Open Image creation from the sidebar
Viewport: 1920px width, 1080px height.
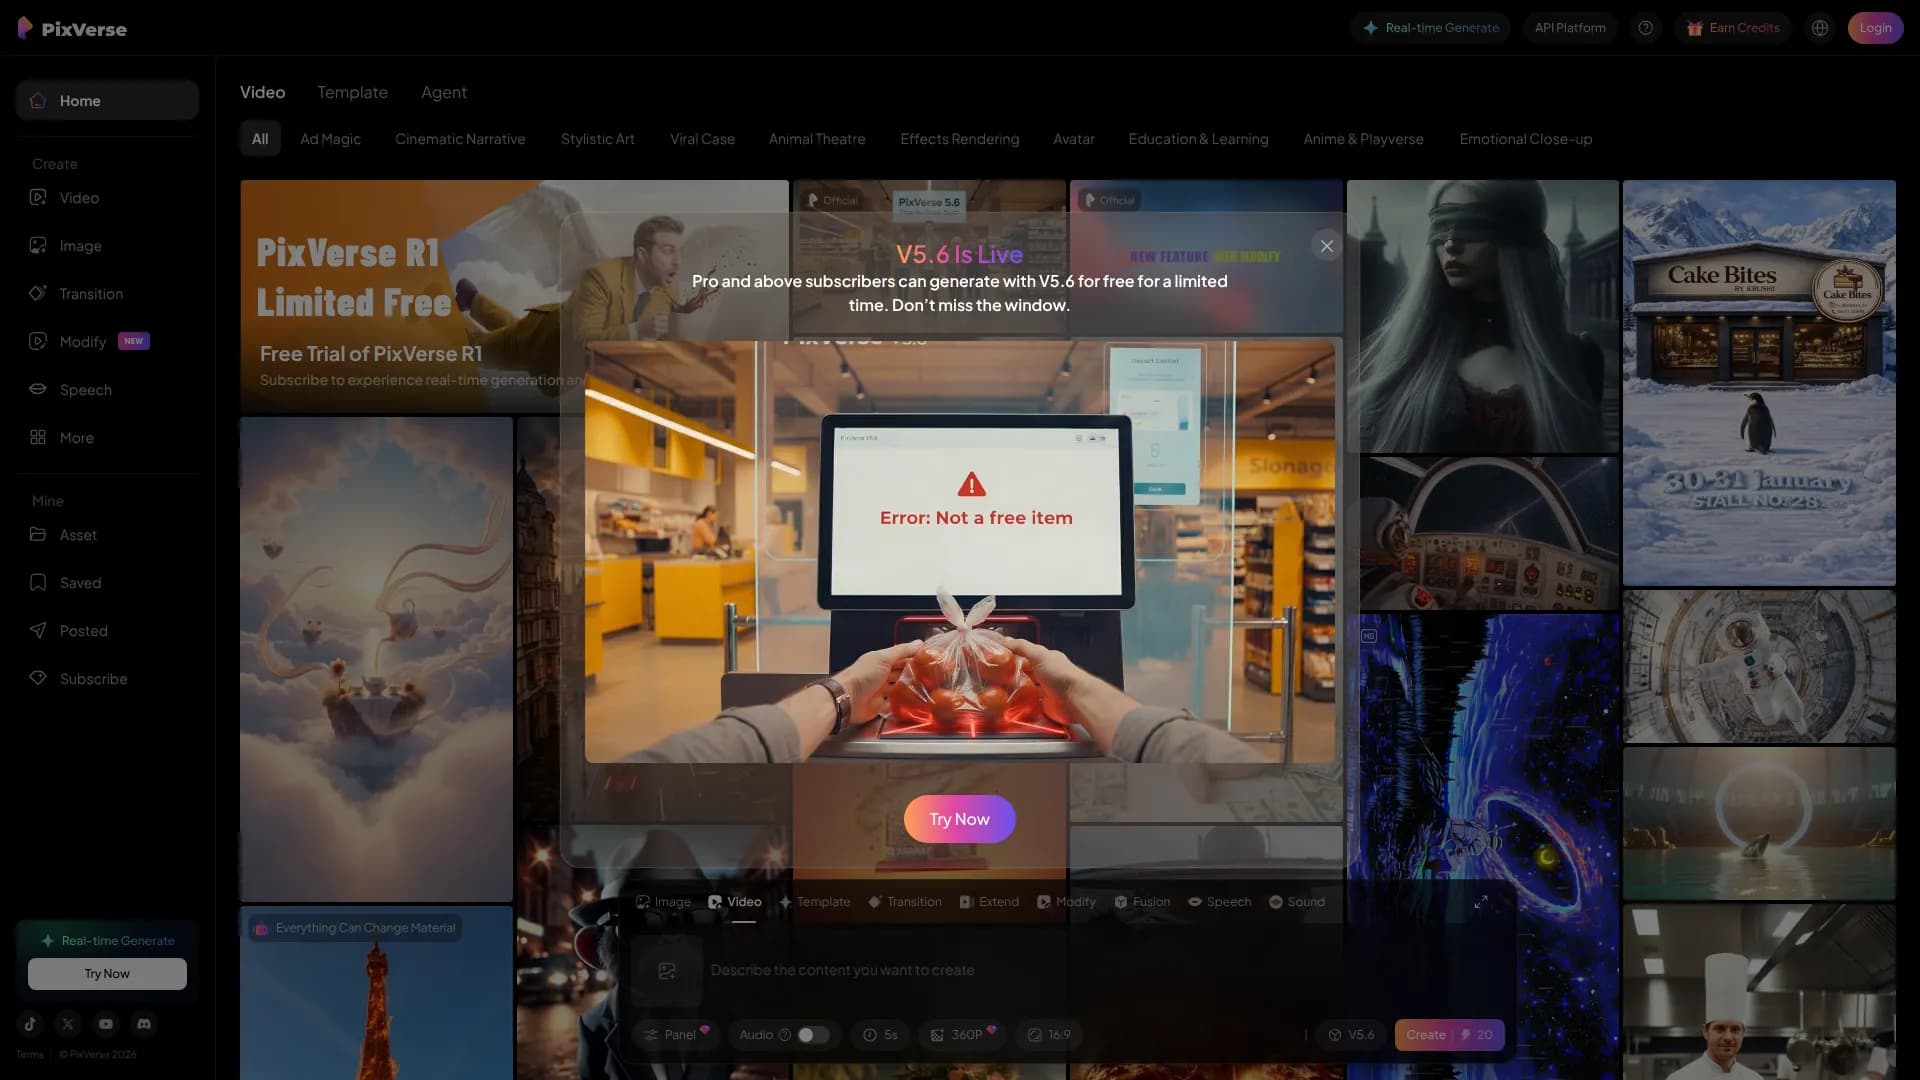[x=107, y=246]
